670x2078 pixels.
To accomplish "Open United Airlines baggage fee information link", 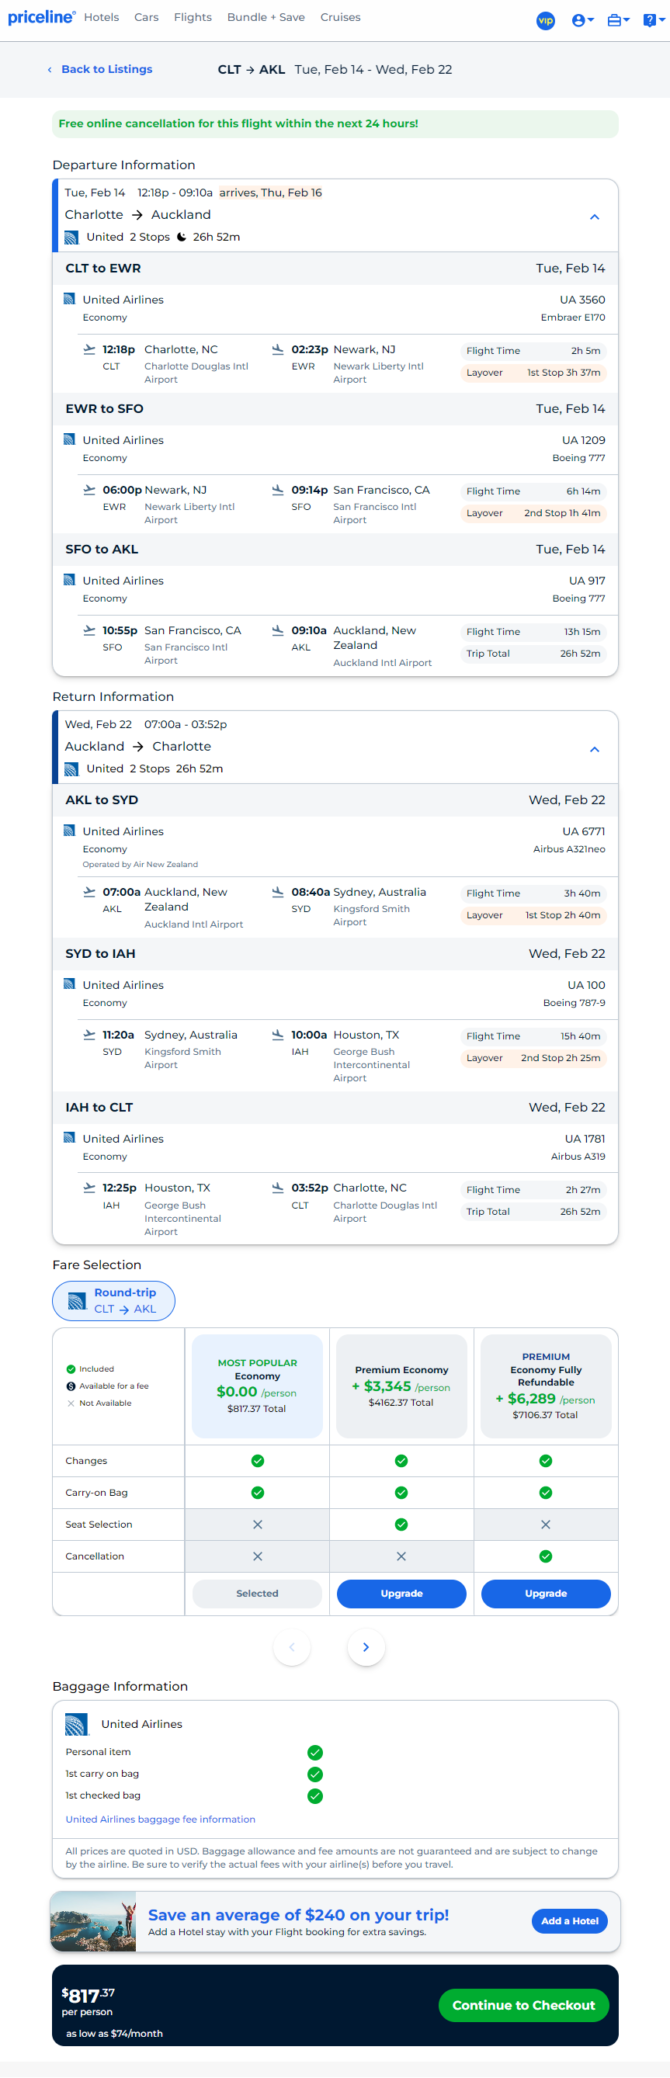I will pos(160,1819).
